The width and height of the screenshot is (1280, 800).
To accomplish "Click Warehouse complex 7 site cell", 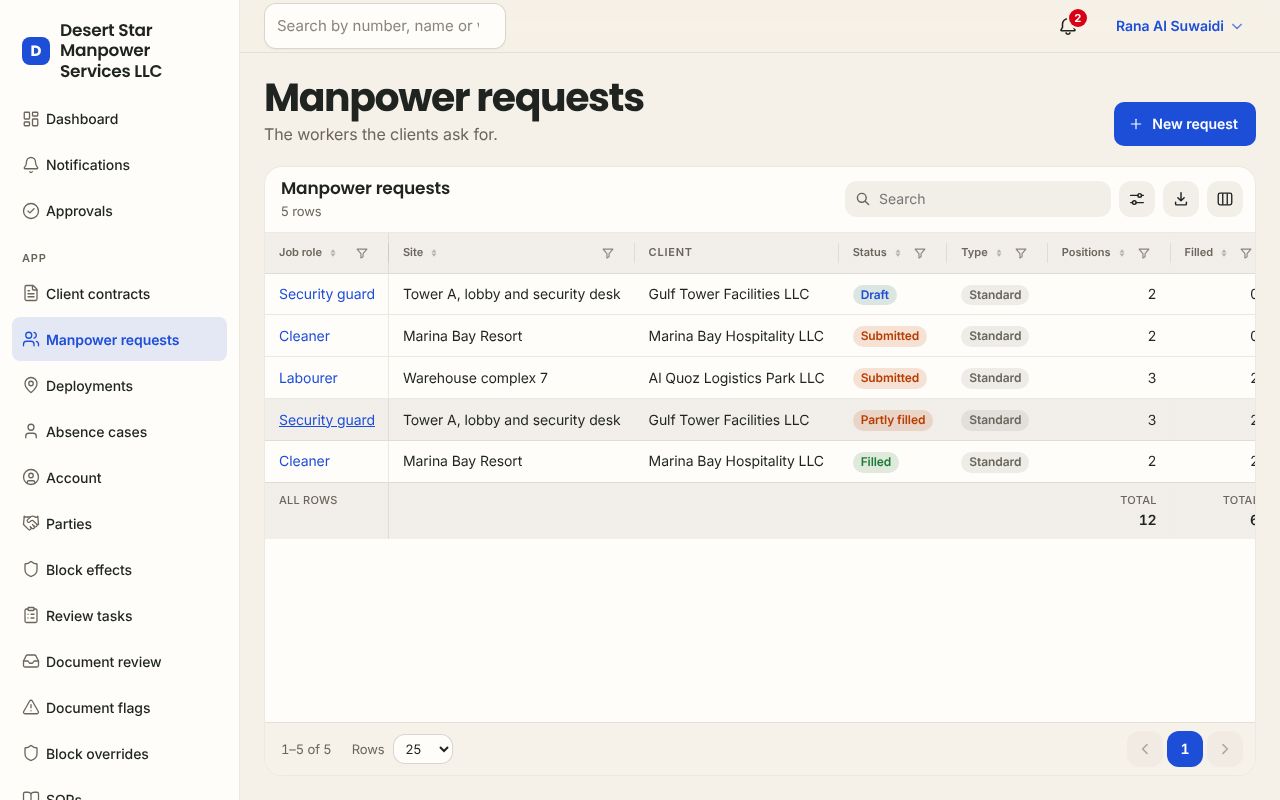I will click(476, 378).
